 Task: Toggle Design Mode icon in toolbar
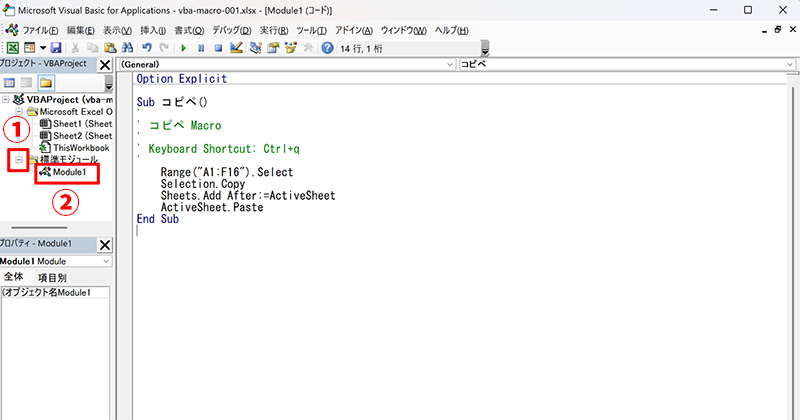[236, 47]
